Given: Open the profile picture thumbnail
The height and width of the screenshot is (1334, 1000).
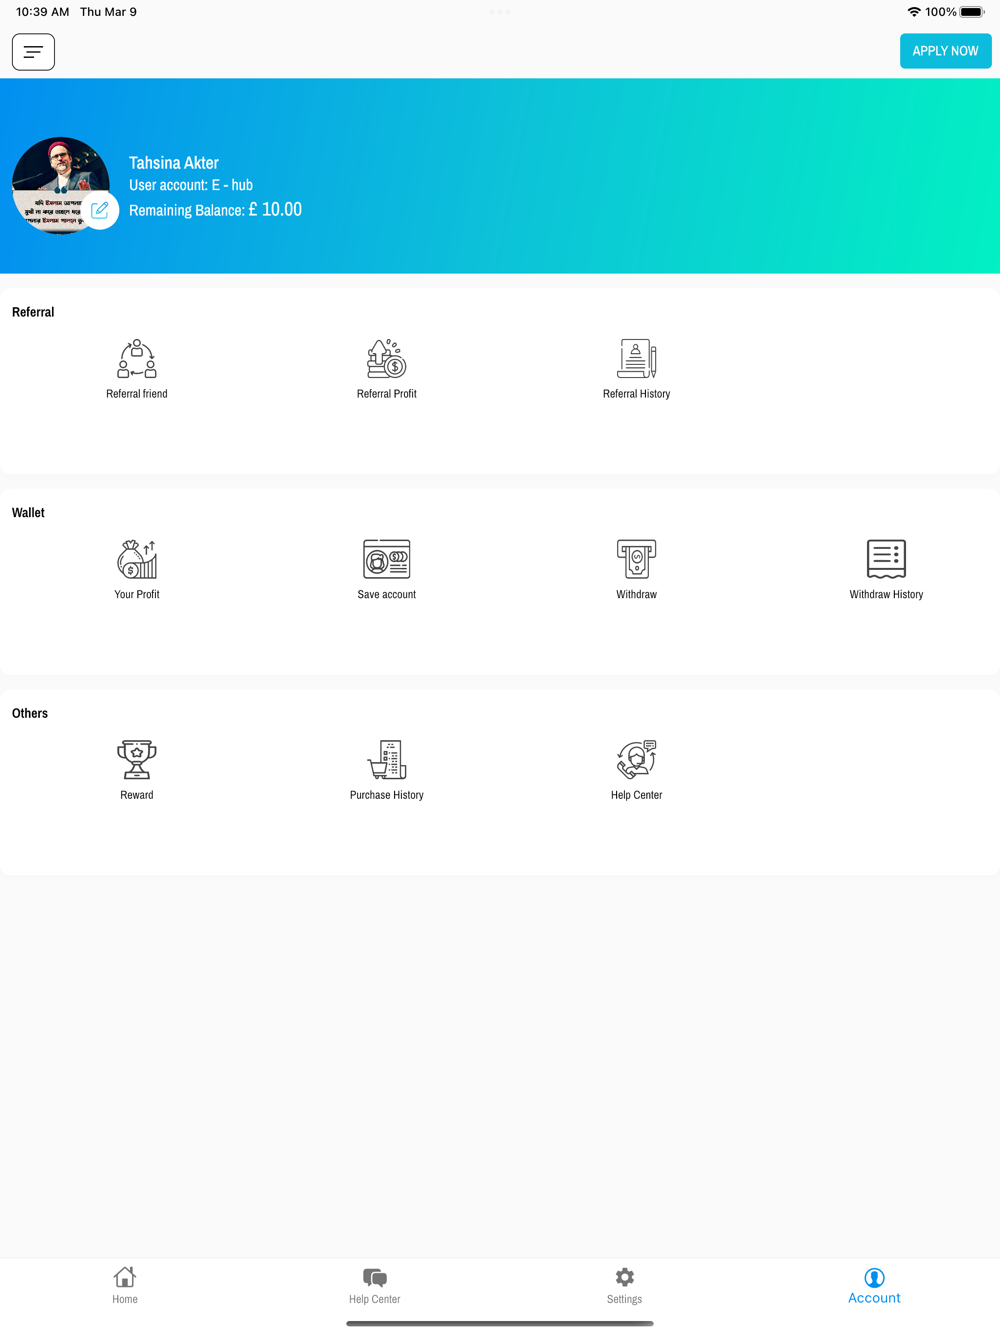Looking at the screenshot, I should [x=60, y=185].
